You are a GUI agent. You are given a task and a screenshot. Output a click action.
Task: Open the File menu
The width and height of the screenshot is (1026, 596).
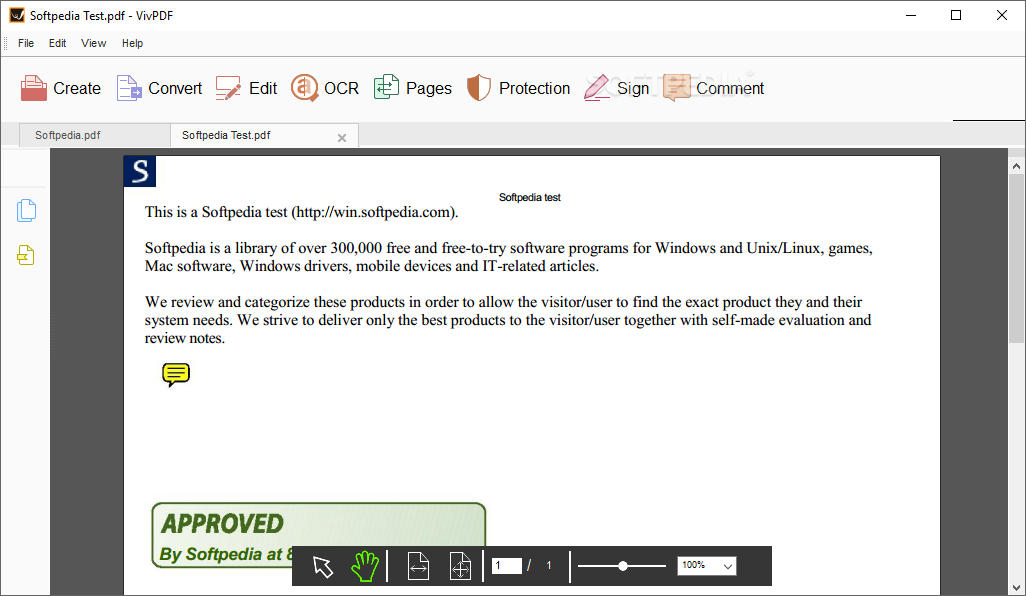(26, 43)
